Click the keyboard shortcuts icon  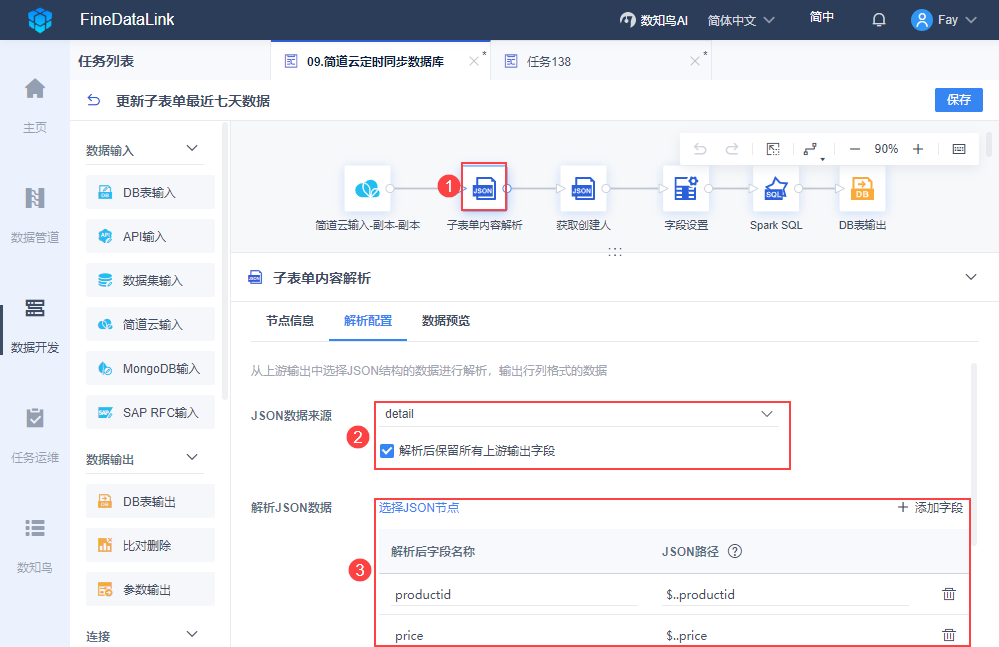point(959,149)
